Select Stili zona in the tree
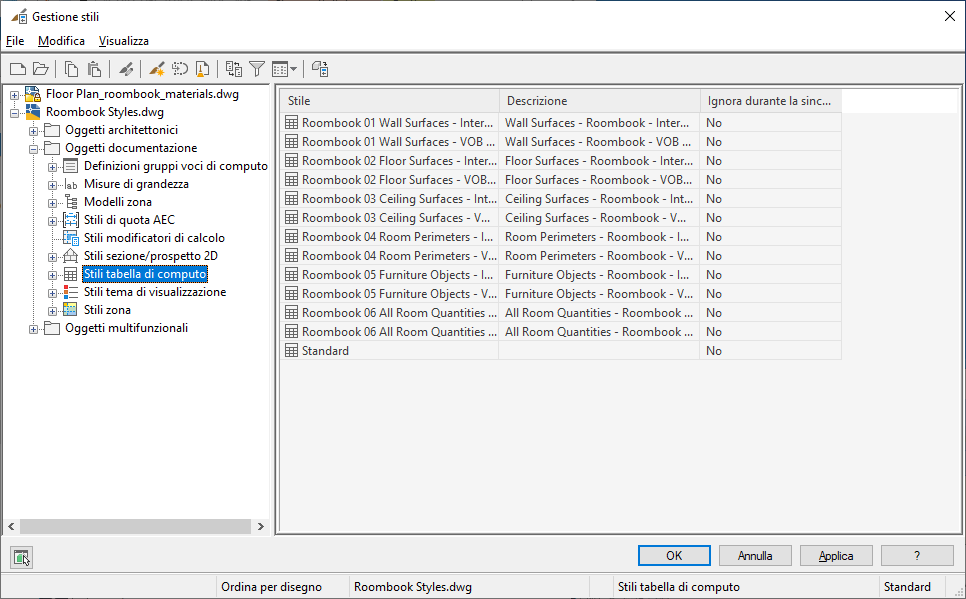Image resolution: width=966 pixels, height=599 pixels. click(x=107, y=310)
